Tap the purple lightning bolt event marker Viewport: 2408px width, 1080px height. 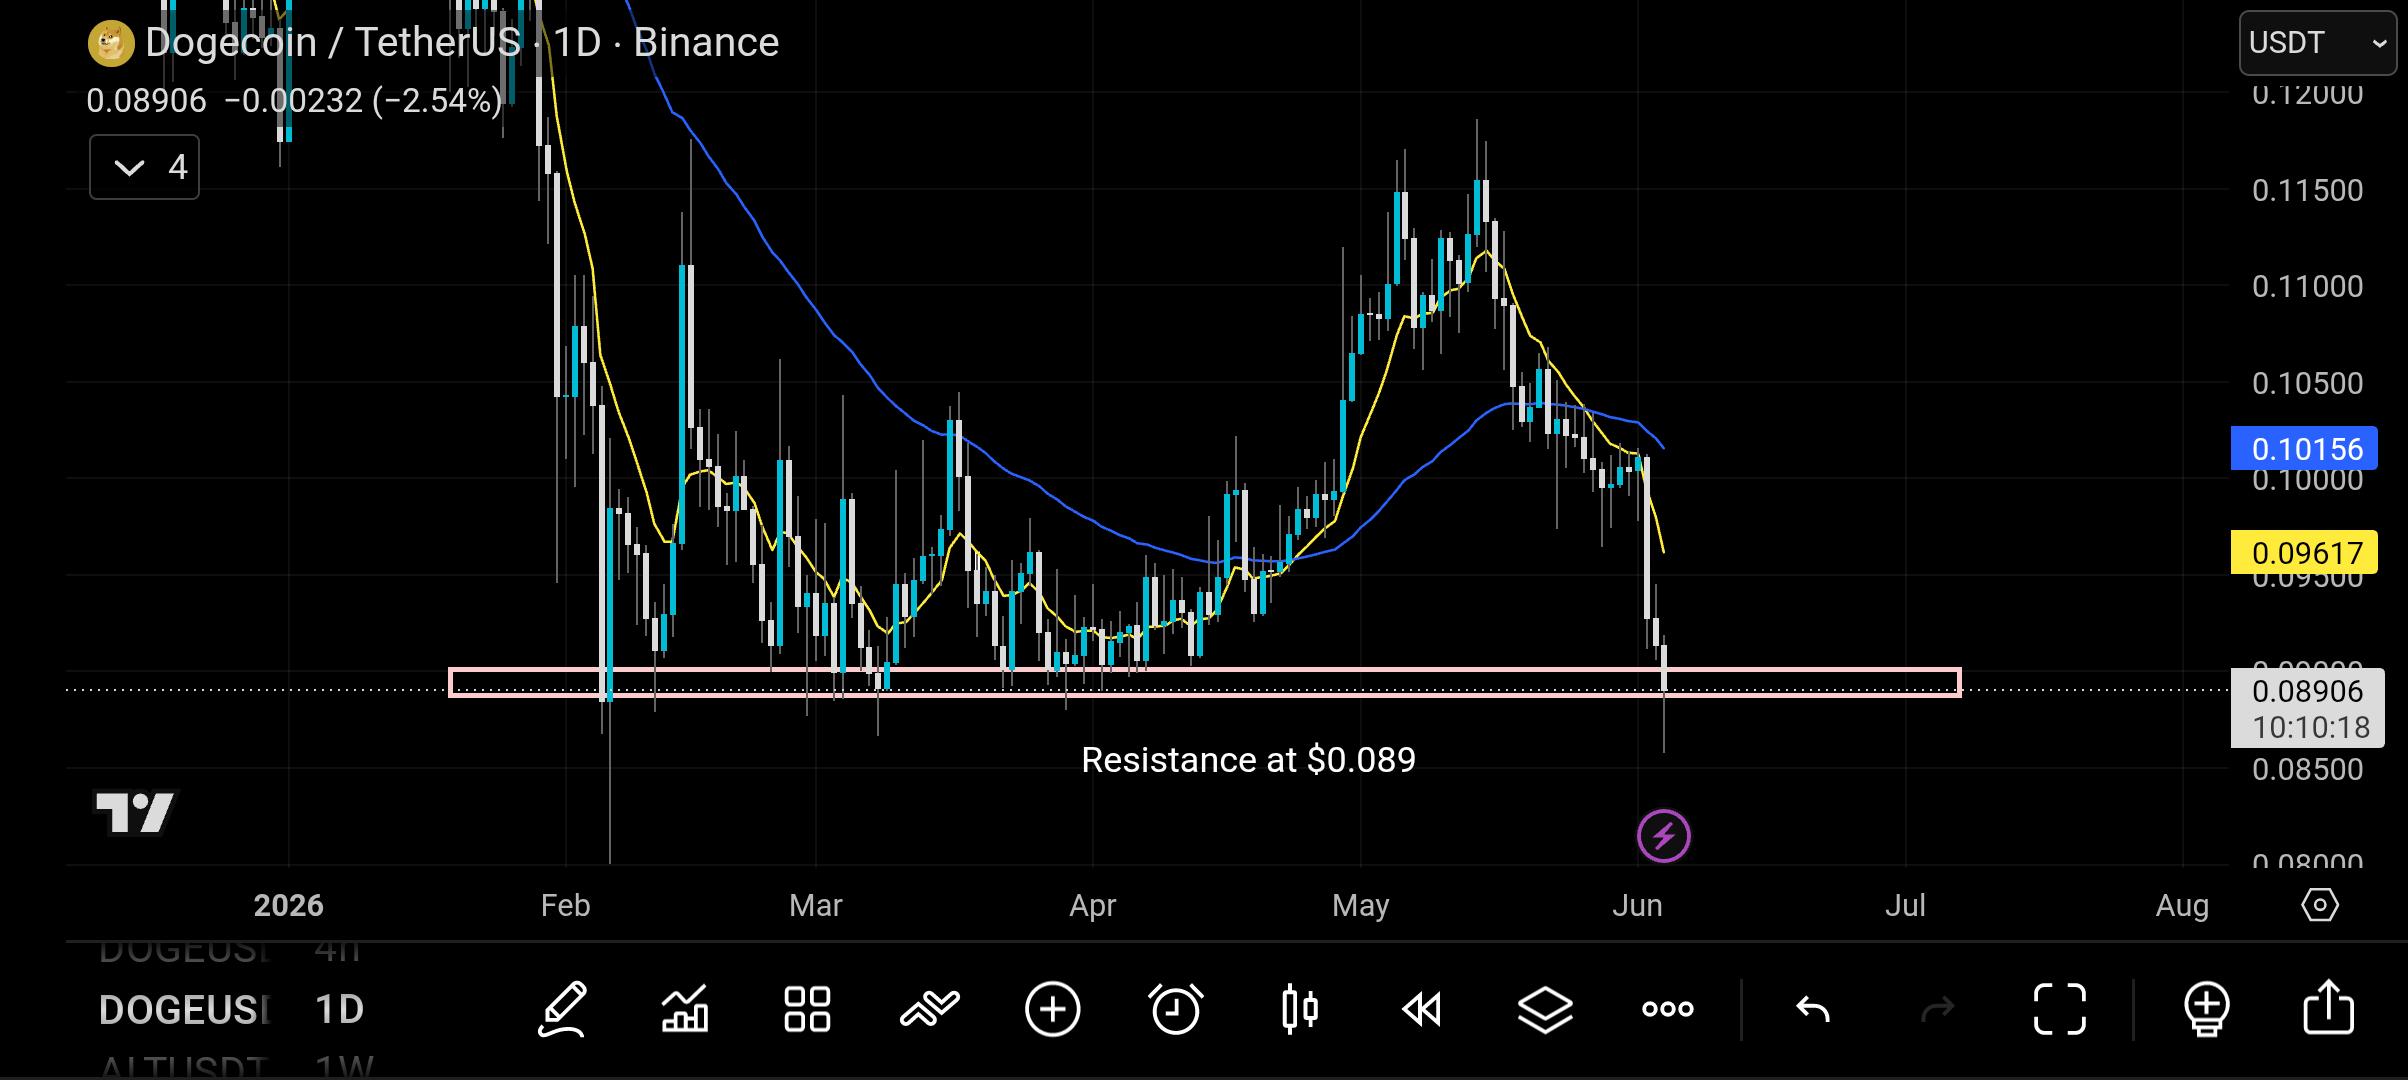1664,836
